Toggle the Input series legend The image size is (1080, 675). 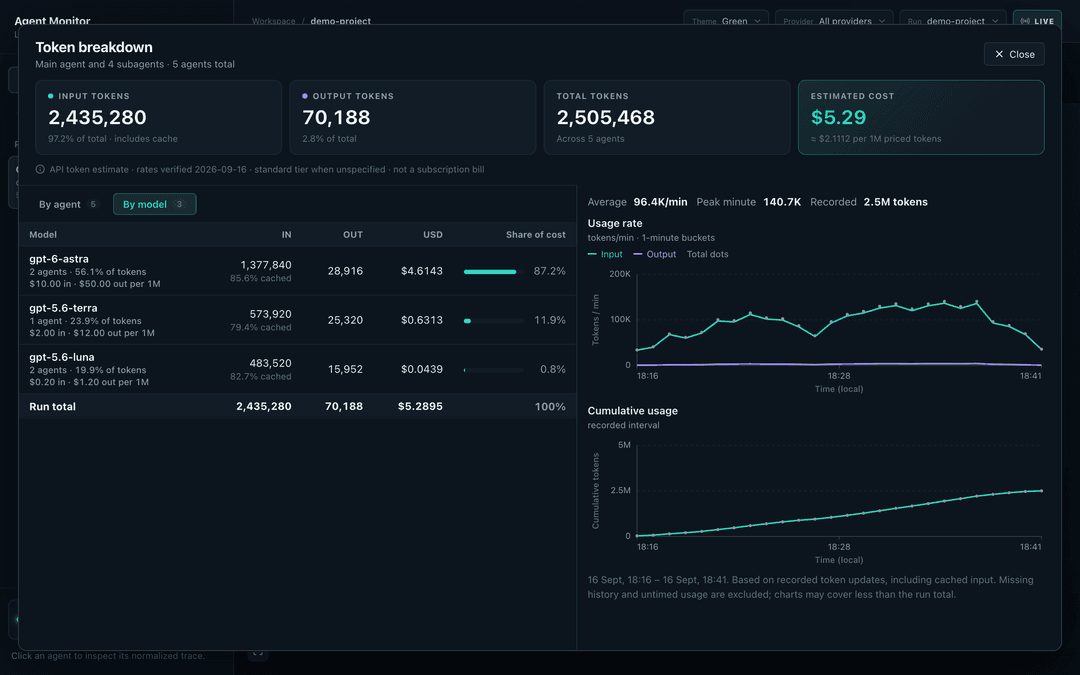(605, 254)
